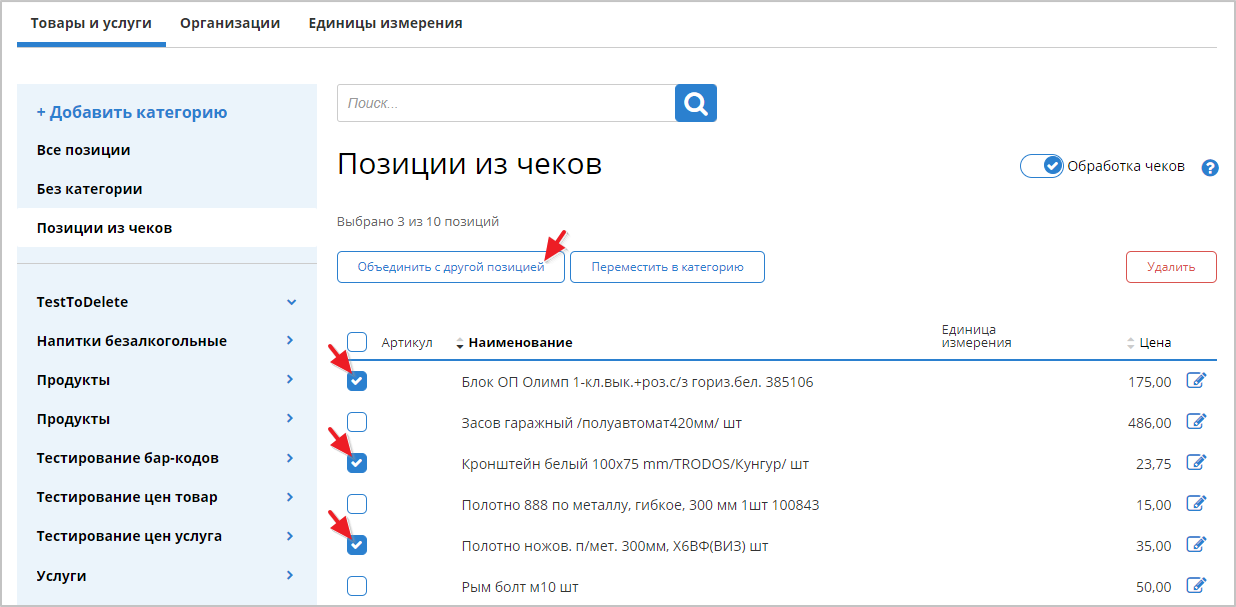Click the magnifier search button

[696, 103]
